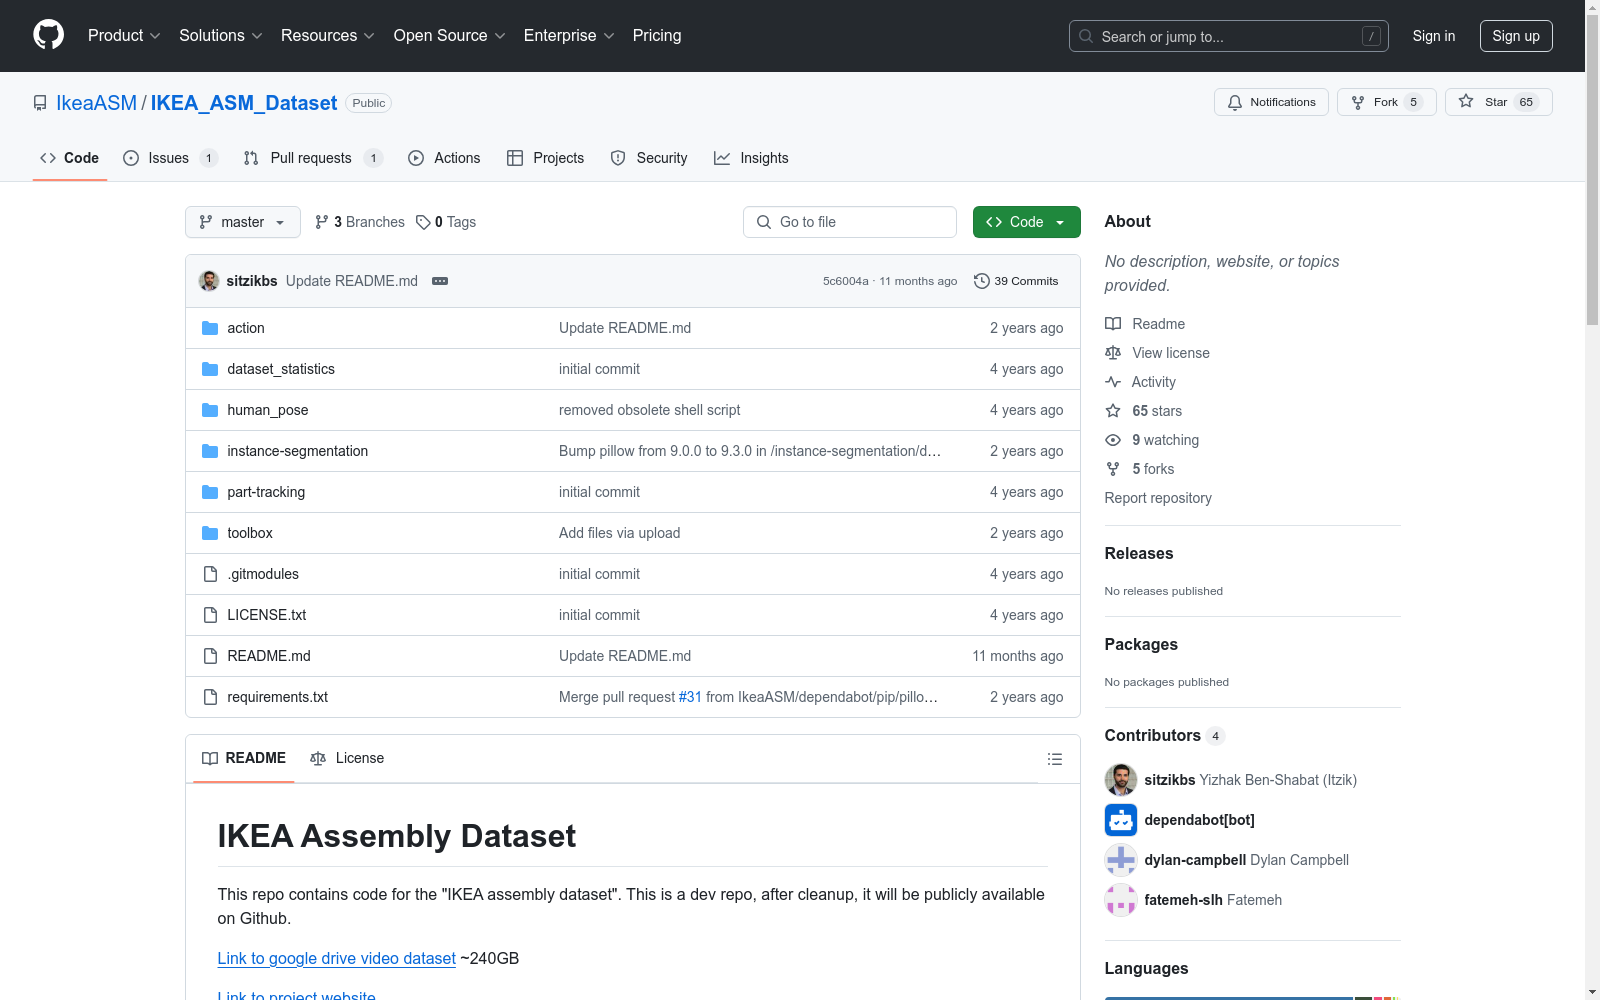The width and height of the screenshot is (1600, 1000).
Task: Click the Search or jump to field
Action: click(x=1229, y=36)
